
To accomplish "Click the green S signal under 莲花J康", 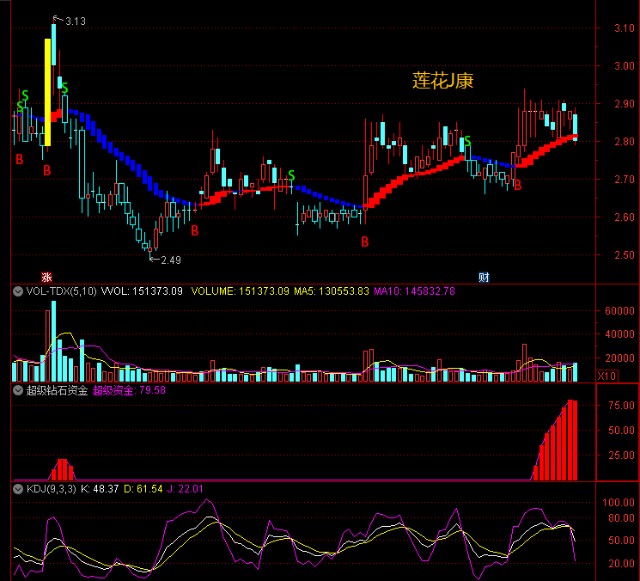I will [468, 142].
